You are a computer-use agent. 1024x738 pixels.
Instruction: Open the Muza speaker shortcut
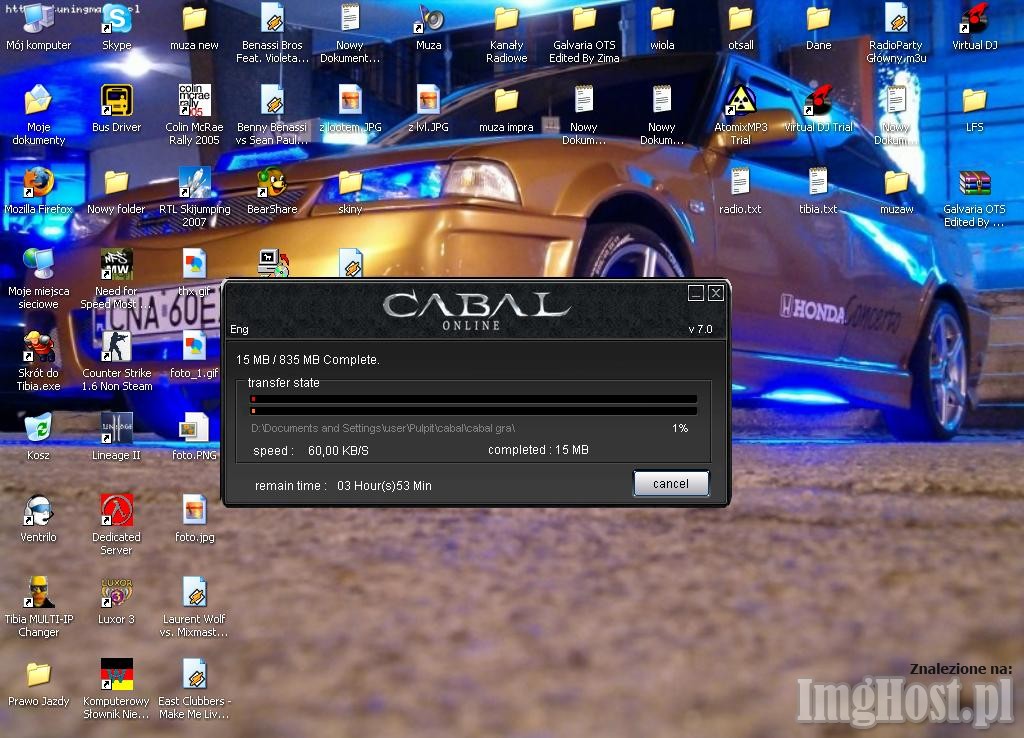(x=428, y=20)
